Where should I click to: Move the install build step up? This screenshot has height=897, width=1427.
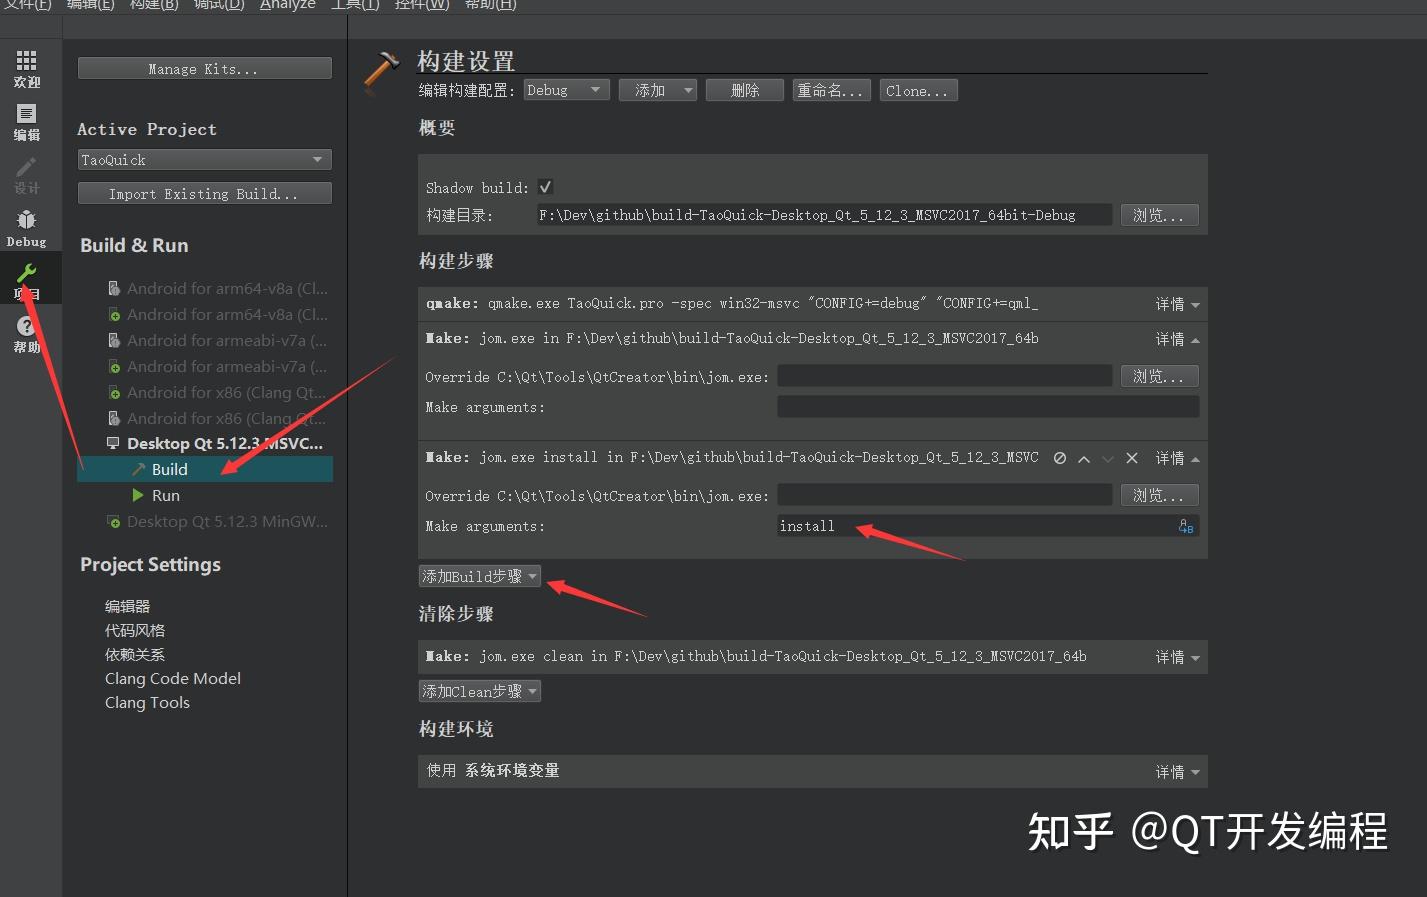[x=1083, y=457]
